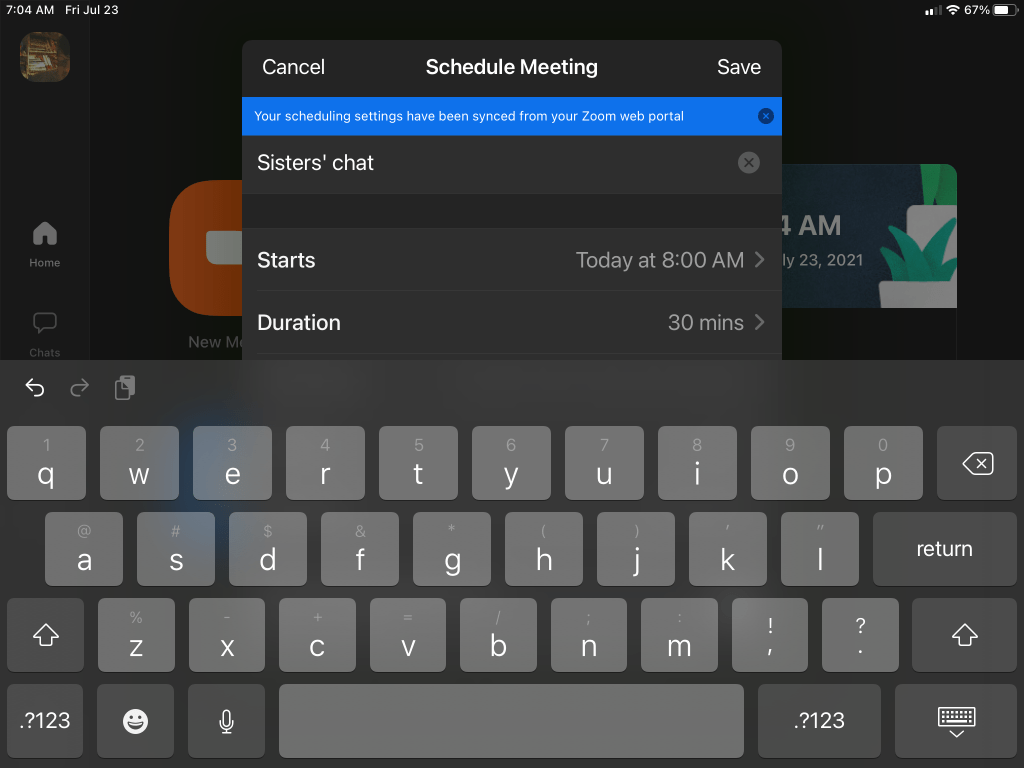Viewport: 1024px width, 768px height.
Task: Tap the microphone dictation key
Action: tap(226, 721)
